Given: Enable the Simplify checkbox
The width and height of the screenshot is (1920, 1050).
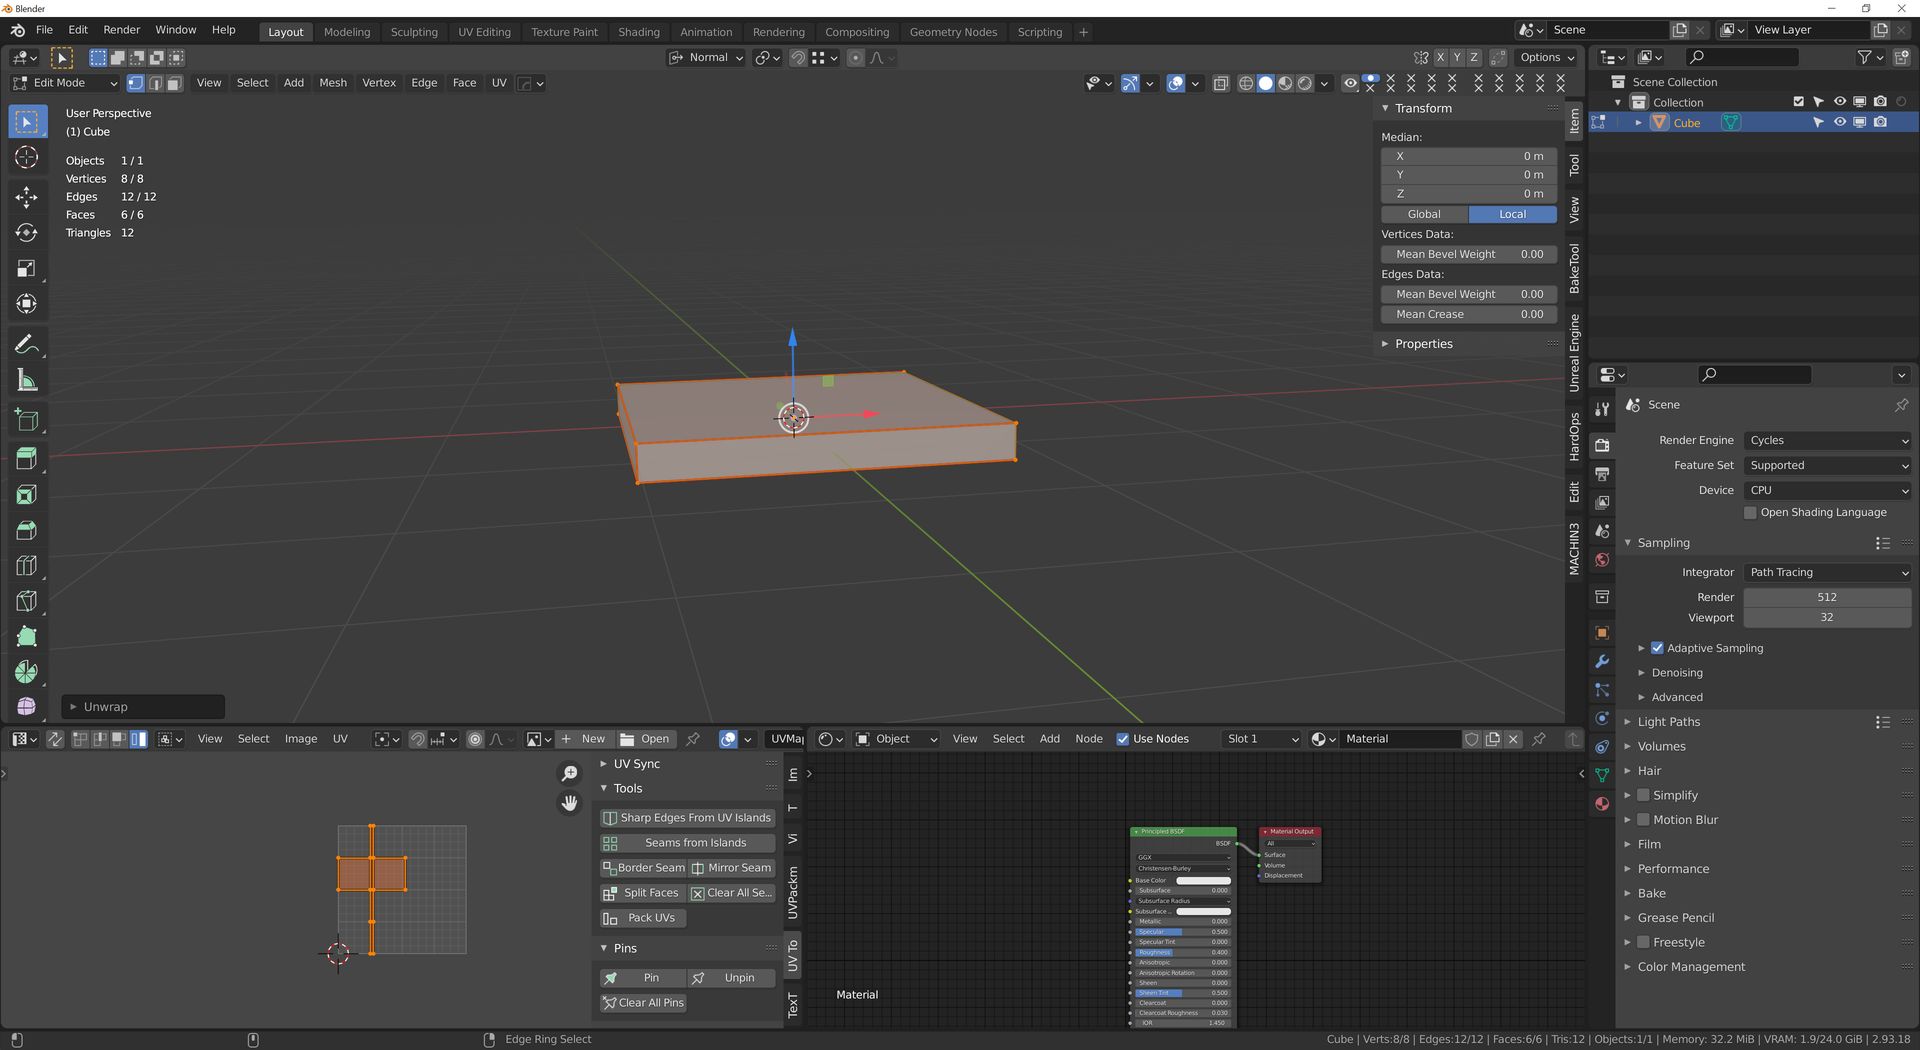Looking at the screenshot, I should (x=1643, y=796).
